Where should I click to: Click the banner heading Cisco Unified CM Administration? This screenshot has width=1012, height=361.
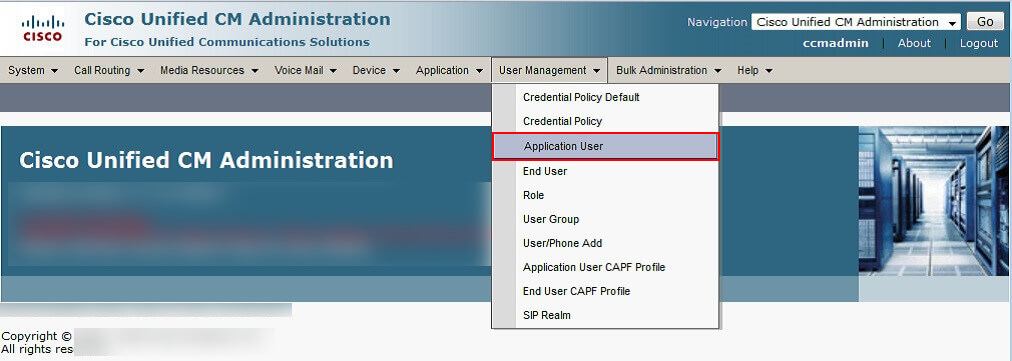coord(206,160)
